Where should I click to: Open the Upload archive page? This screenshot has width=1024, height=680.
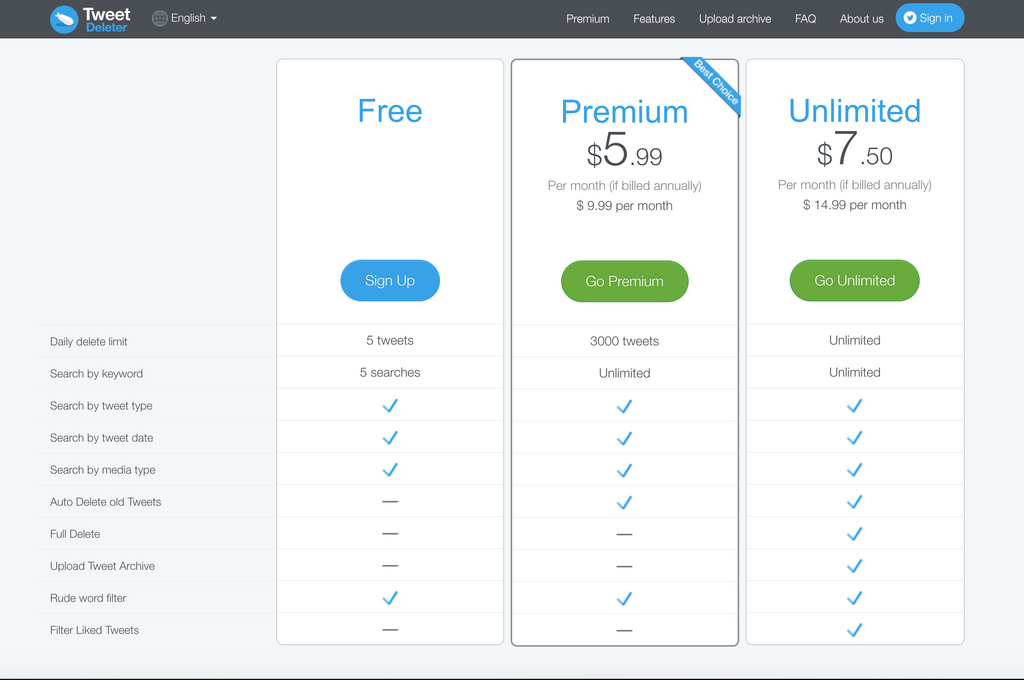pos(735,19)
